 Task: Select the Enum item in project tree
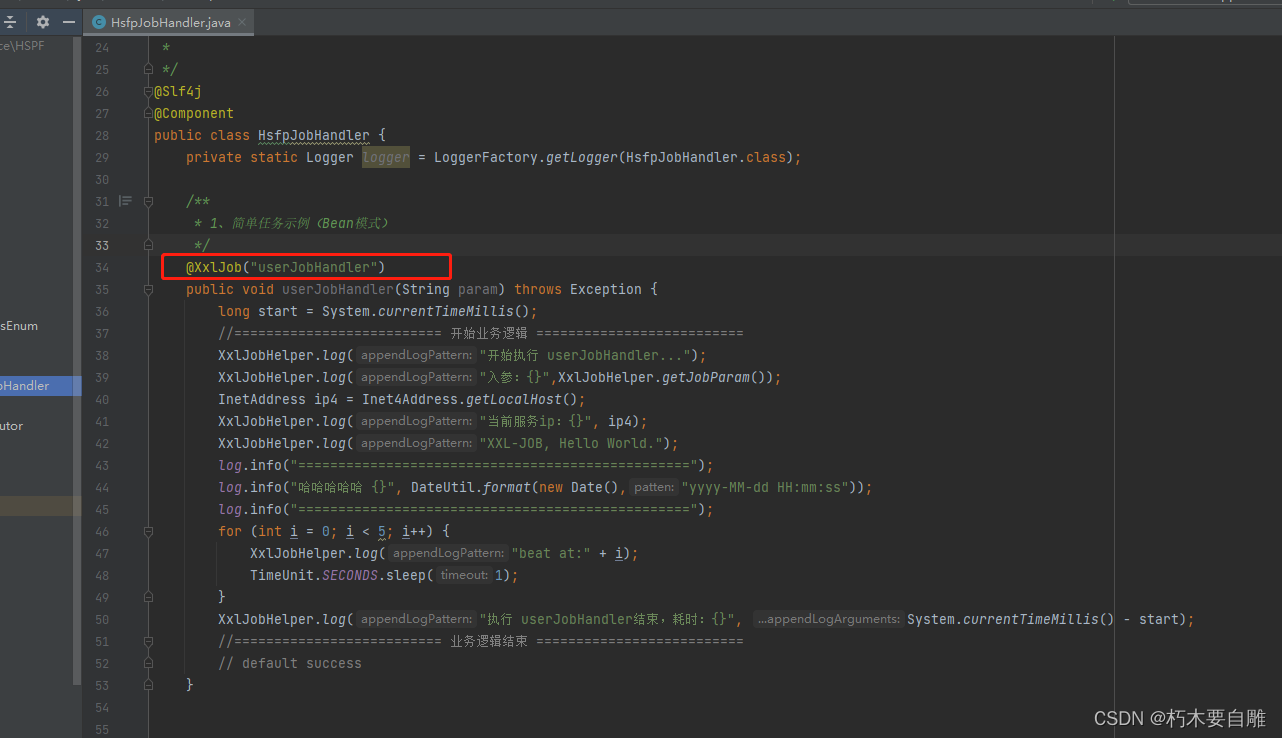pos(20,325)
